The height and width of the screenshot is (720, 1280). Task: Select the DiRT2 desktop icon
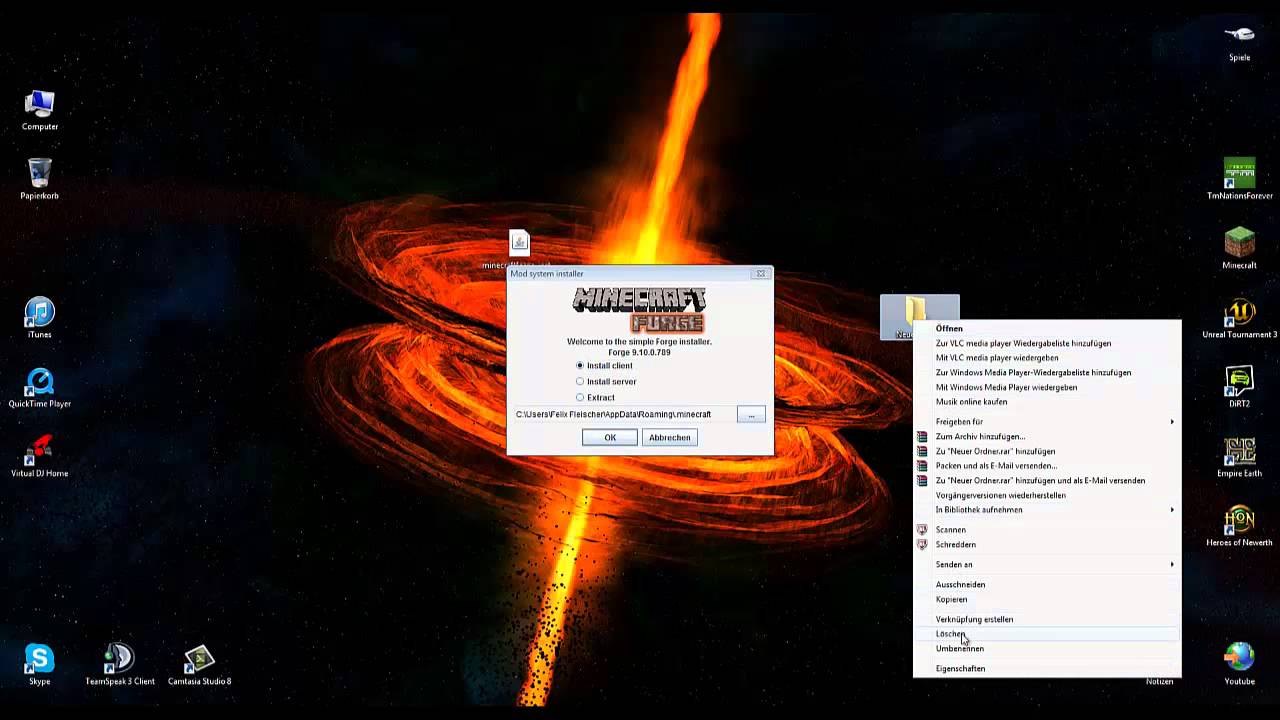tap(1240, 388)
